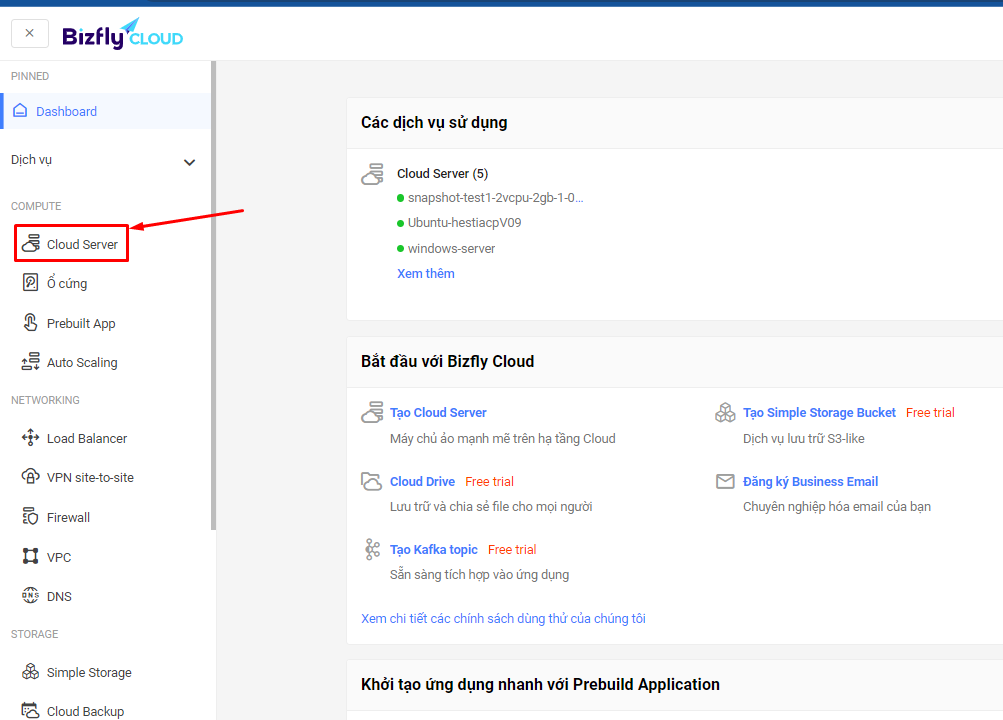Open VPN site-to-site item
Image resolution: width=1003 pixels, height=720 pixels.
[90, 478]
